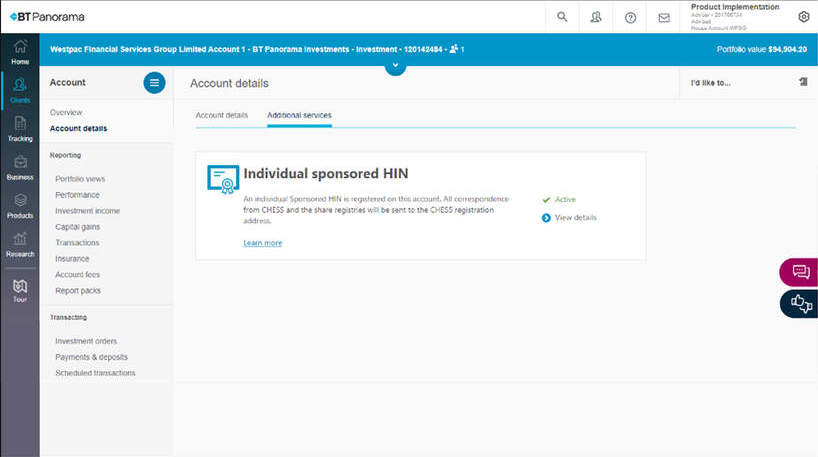The height and width of the screenshot is (457, 818).
Task: Click the Account details page heading
Action: coord(229,83)
